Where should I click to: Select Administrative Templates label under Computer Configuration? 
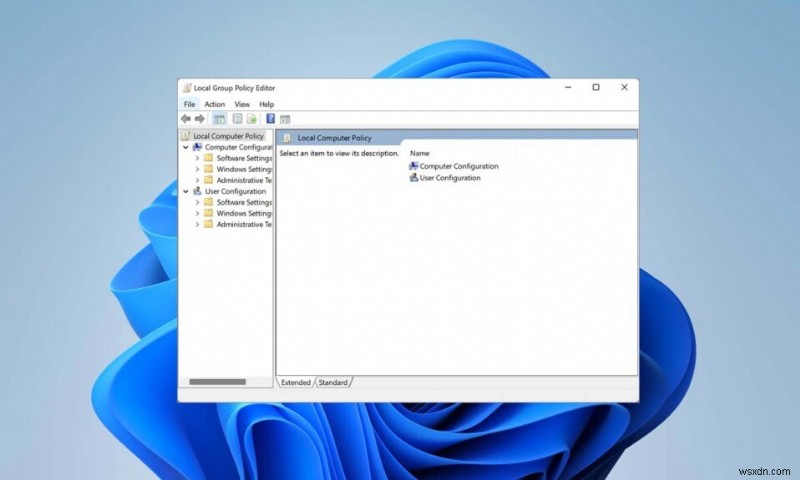tap(244, 180)
